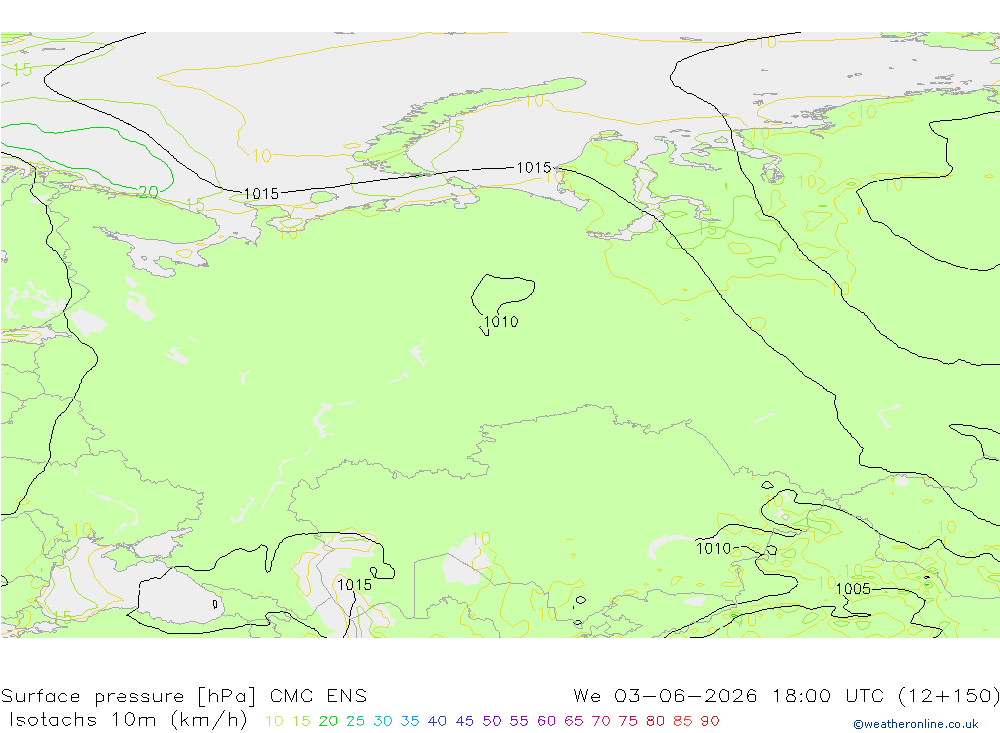Click the 'Surface pressure [hPa] CMC ENS' title
Viewport: 1000px width, 733px height.
(184, 695)
